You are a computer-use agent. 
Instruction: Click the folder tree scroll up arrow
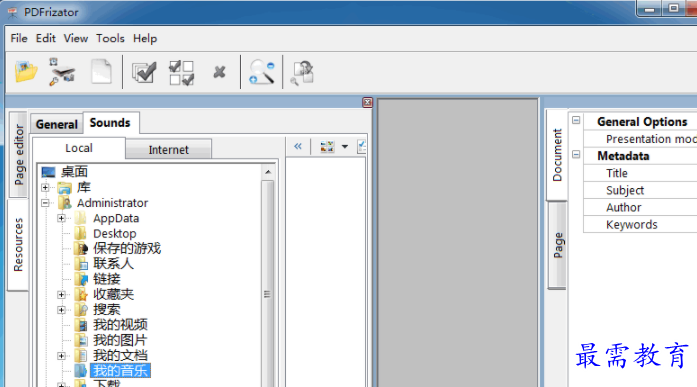click(268, 172)
